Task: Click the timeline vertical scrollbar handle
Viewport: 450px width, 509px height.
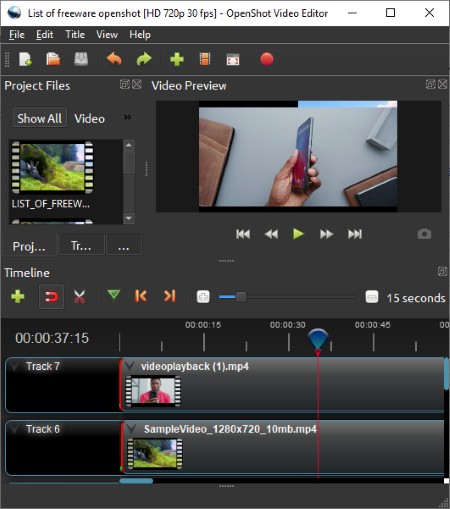Action: pos(446,373)
